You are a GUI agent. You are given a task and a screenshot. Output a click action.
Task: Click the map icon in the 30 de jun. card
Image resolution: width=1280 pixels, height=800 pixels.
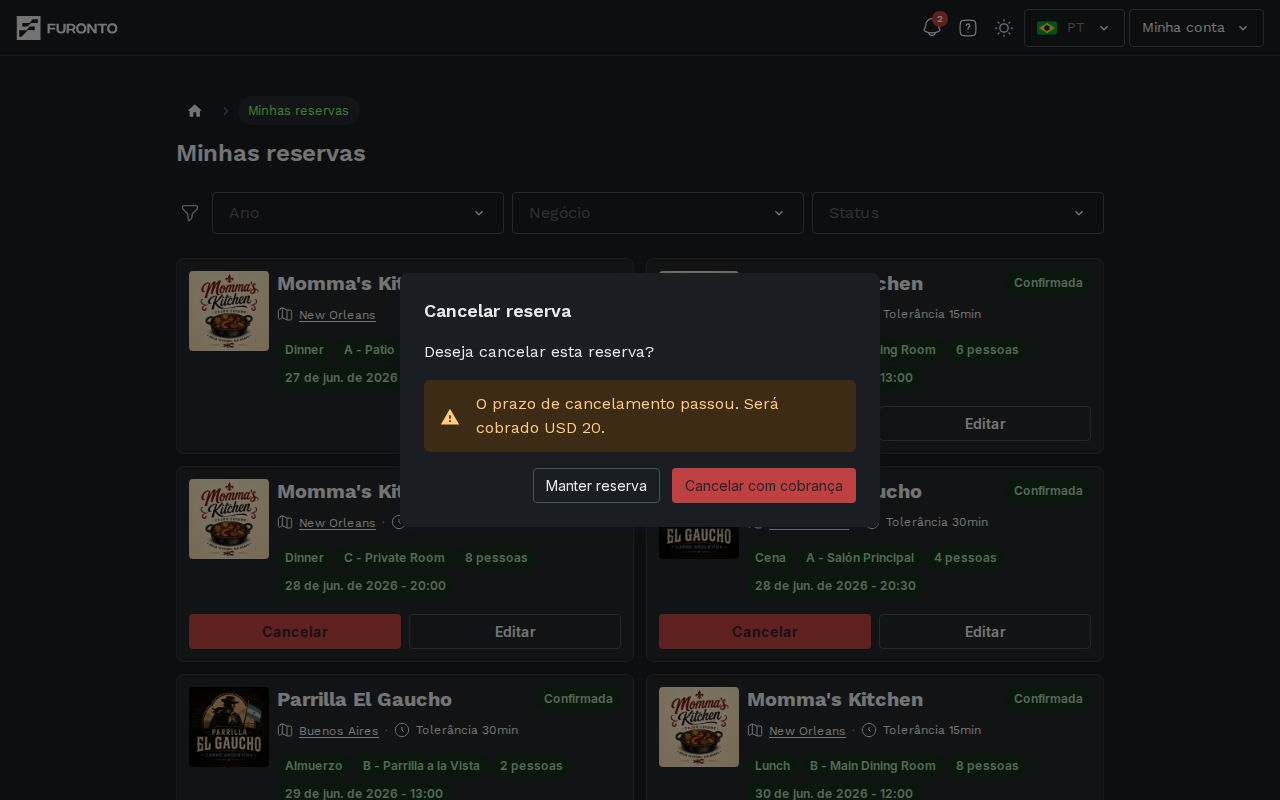click(755, 730)
